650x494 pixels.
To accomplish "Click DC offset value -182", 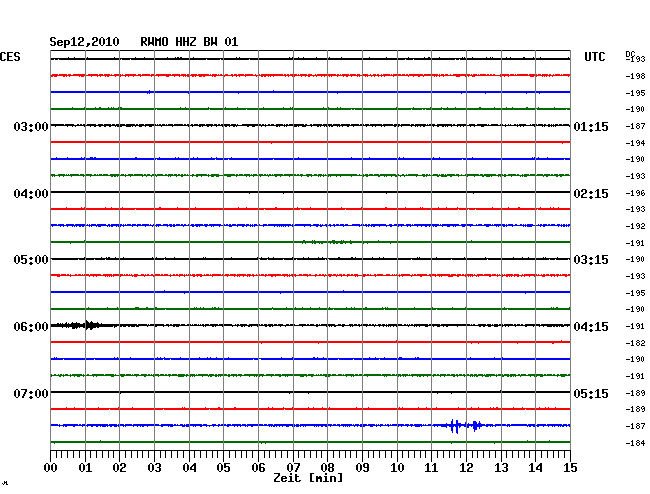I will pos(635,343).
